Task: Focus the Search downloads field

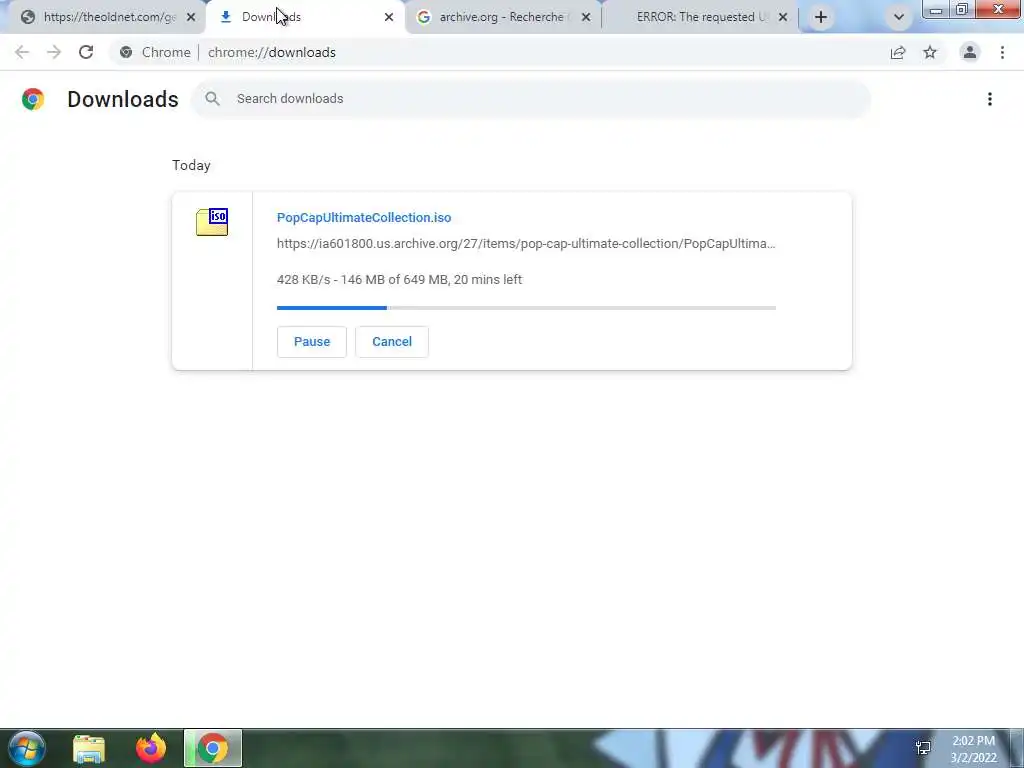Action: click(531, 99)
